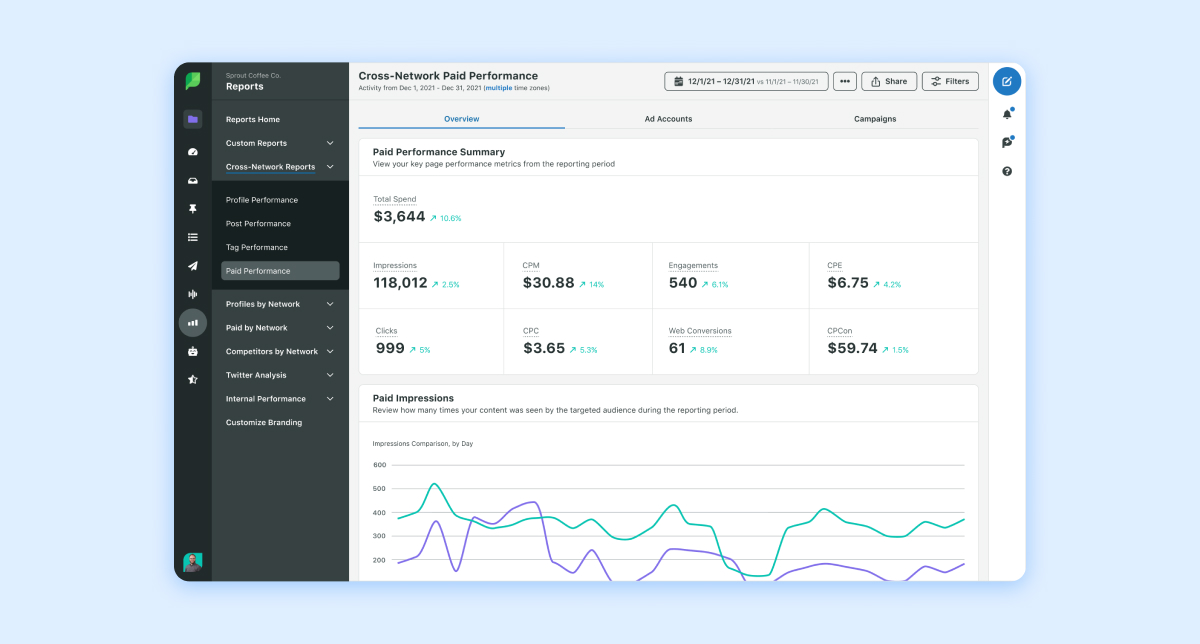Open Profile Performance report
This screenshot has width=1200, height=644.
click(x=262, y=200)
